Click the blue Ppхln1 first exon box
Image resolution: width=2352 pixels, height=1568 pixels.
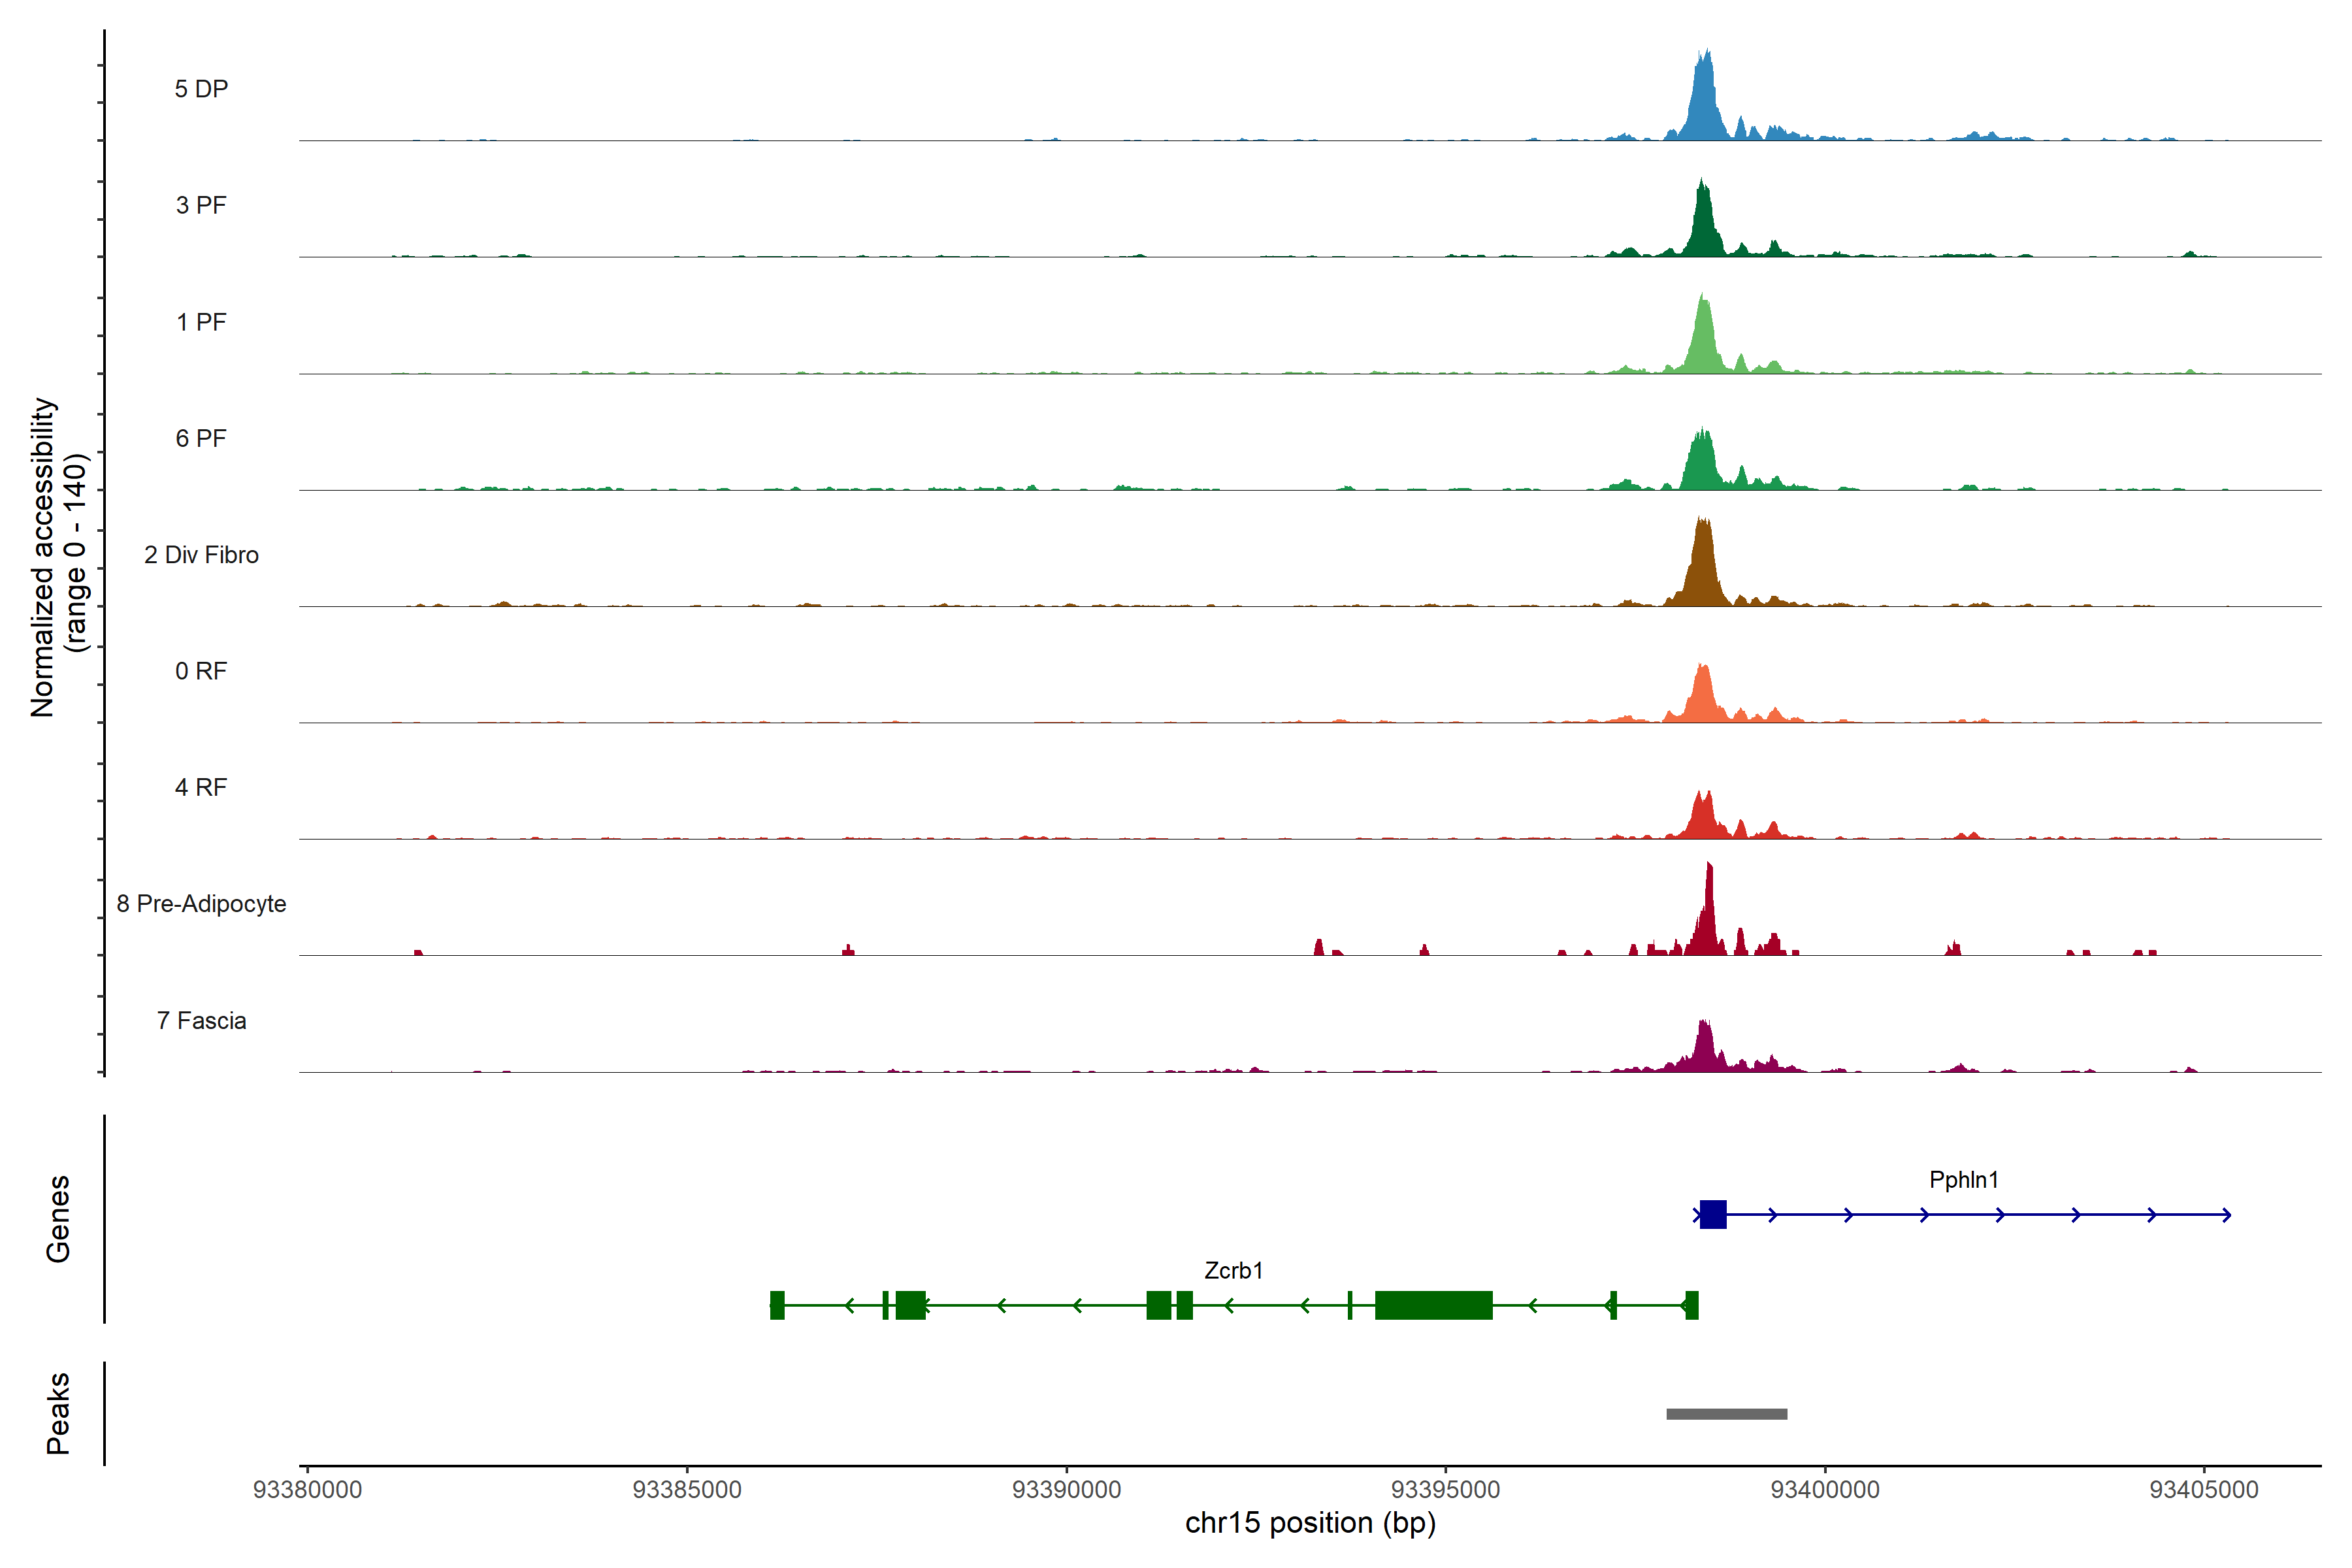click(1713, 1214)
